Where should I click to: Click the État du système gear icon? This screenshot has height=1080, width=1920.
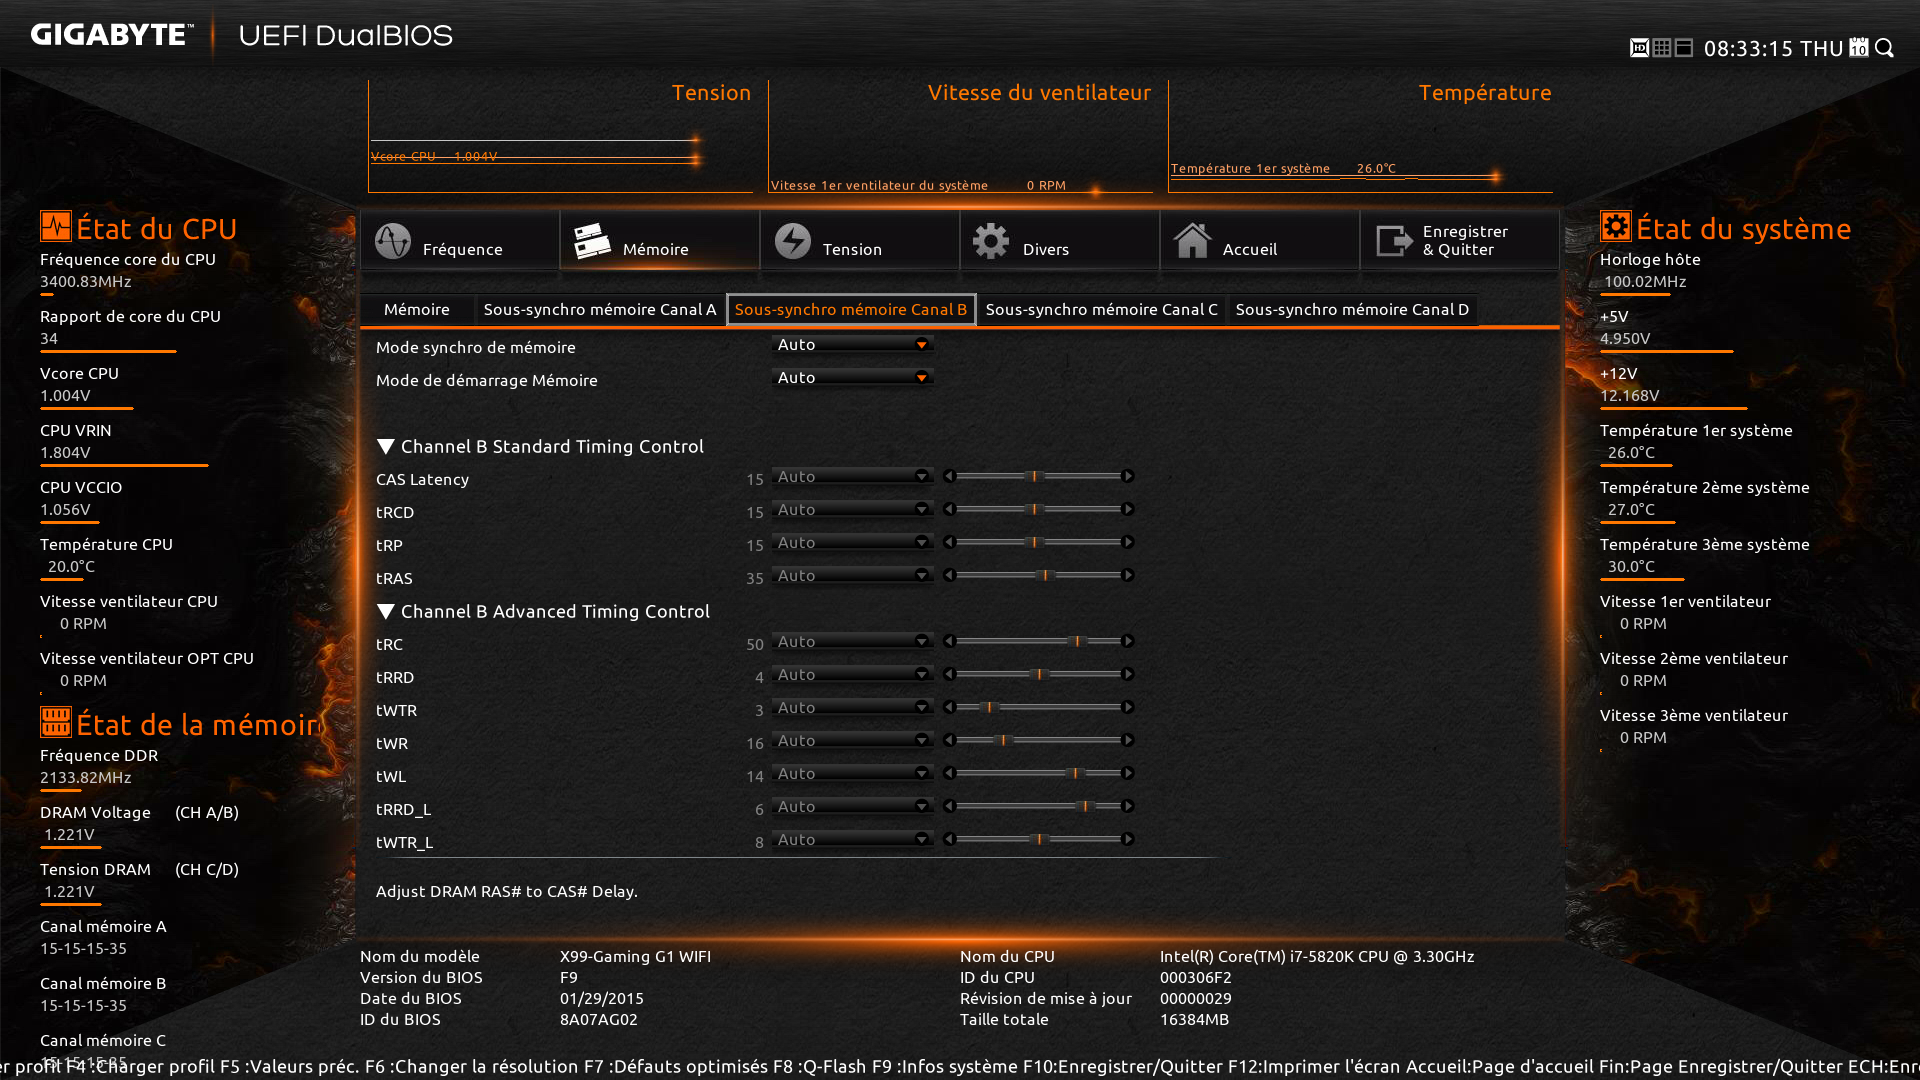1616,226
